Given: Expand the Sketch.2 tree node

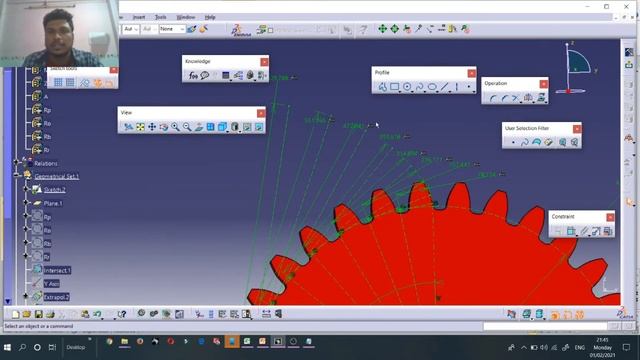Looking at the screenshot, I should tap(26, 189).
